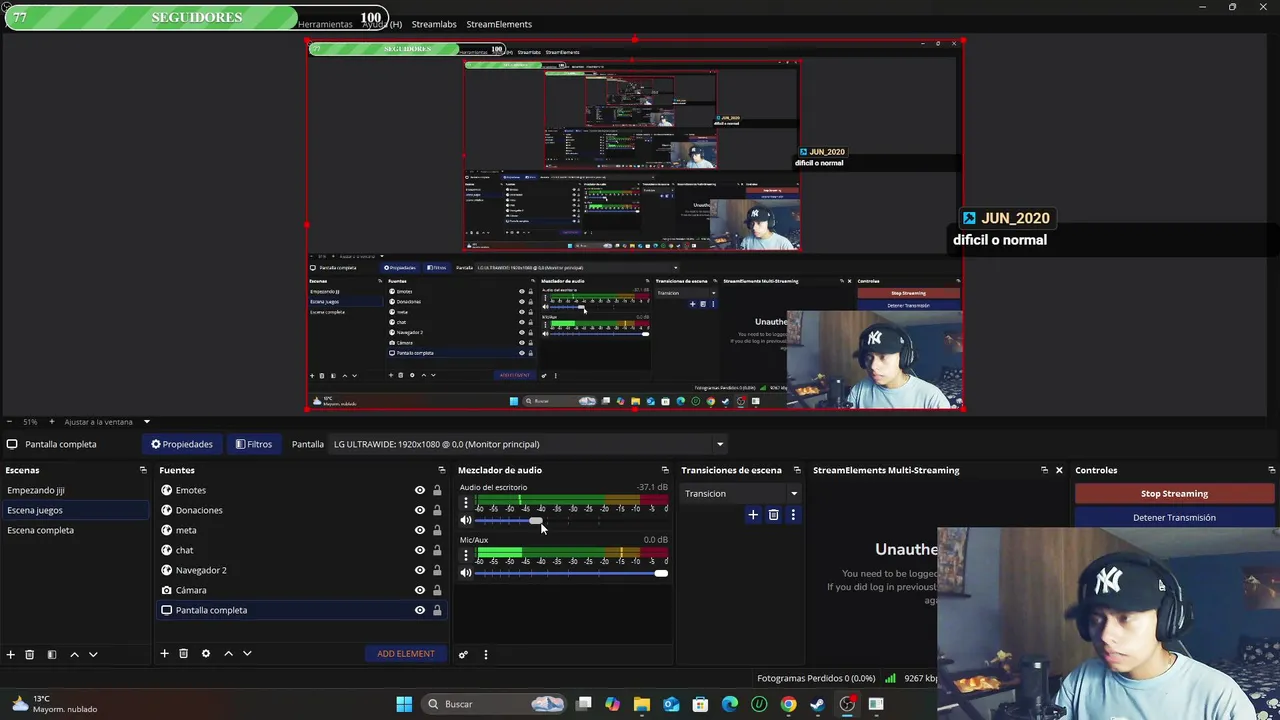Open advanced audio properties gears icon
This screenshot has height=720, width=1280.
click(463, 655)
